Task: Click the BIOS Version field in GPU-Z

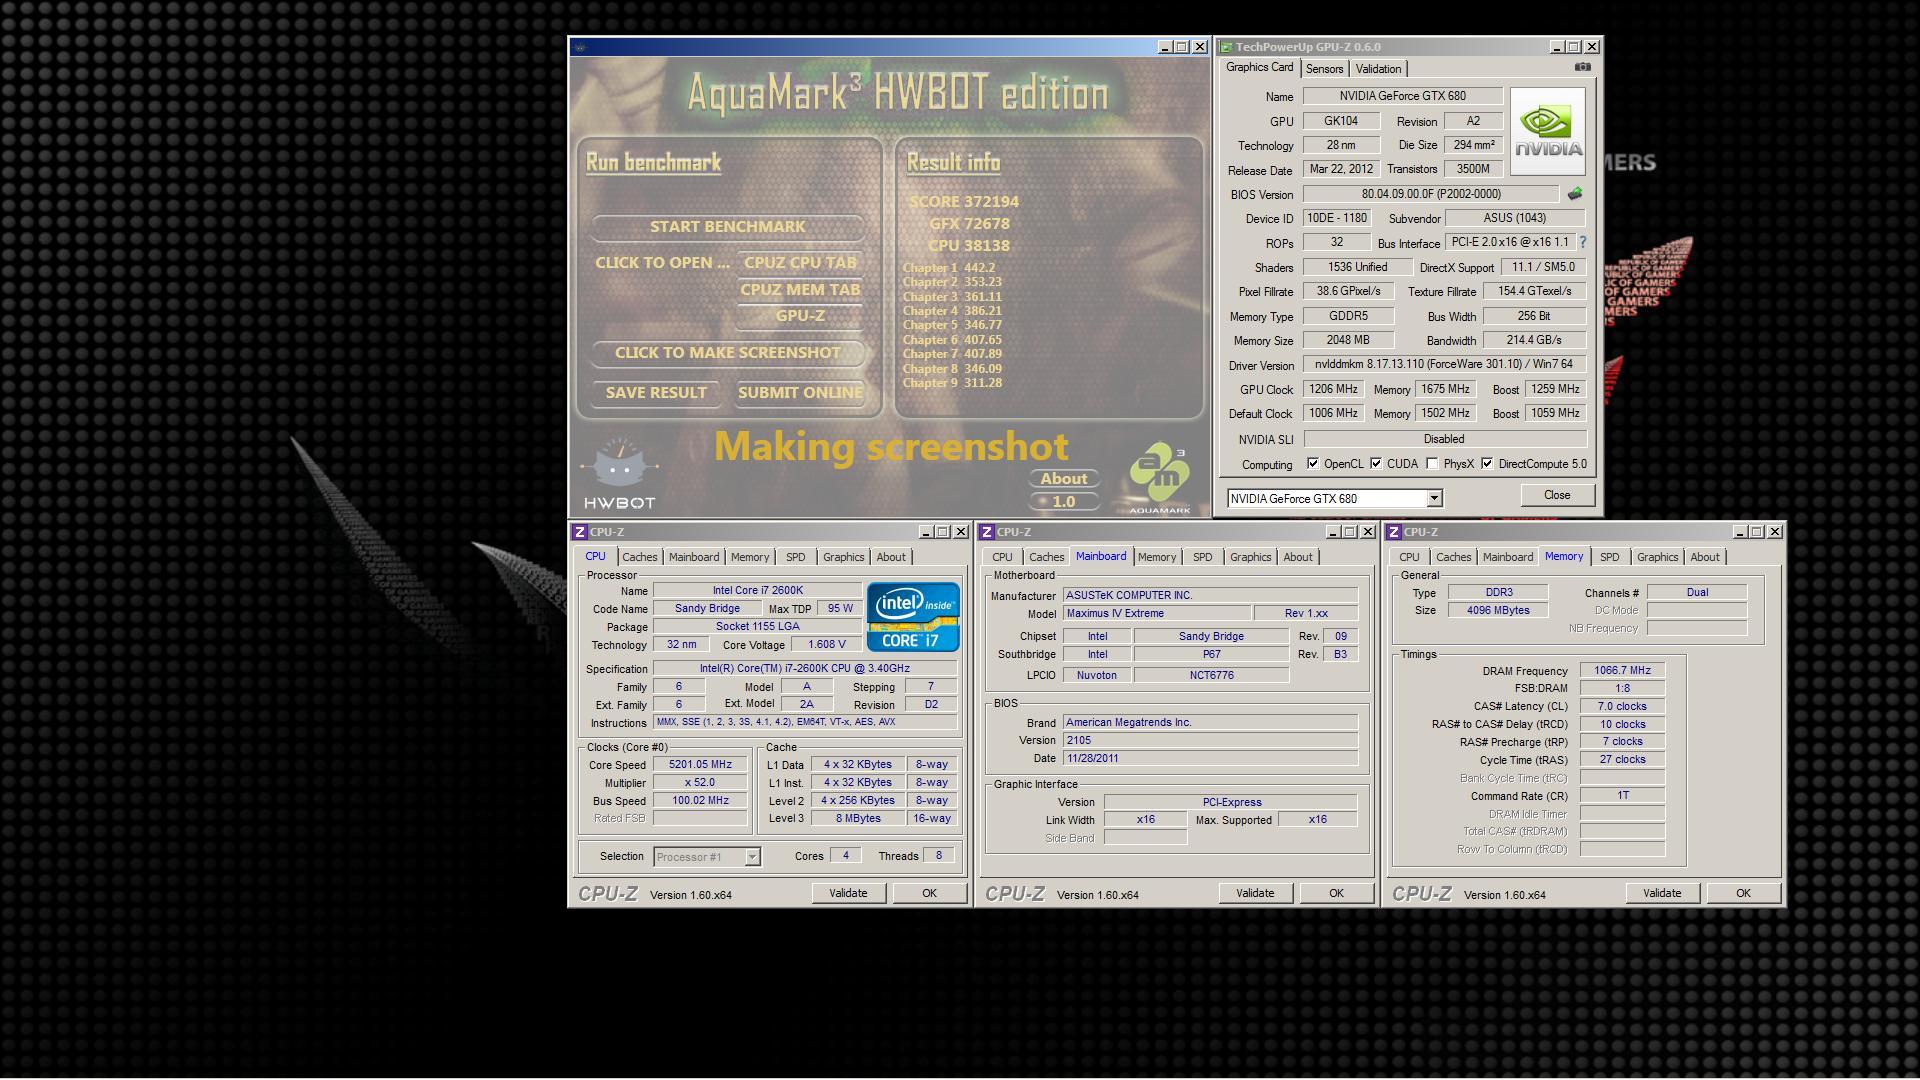Action: [x=1430, y=194]
